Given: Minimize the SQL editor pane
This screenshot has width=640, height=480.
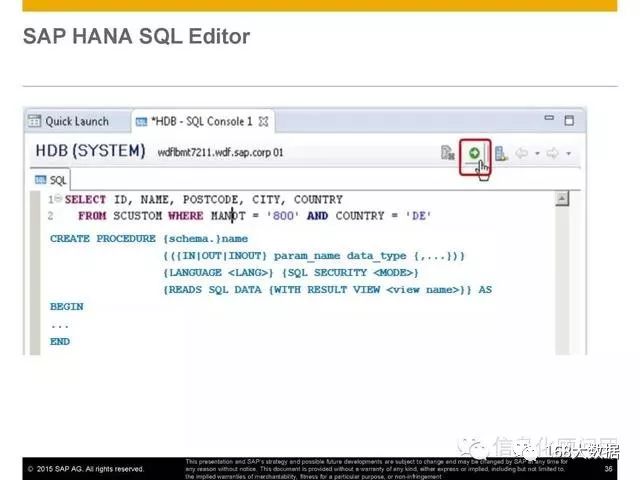Looking at the screenshot, I should coord(549,118).
